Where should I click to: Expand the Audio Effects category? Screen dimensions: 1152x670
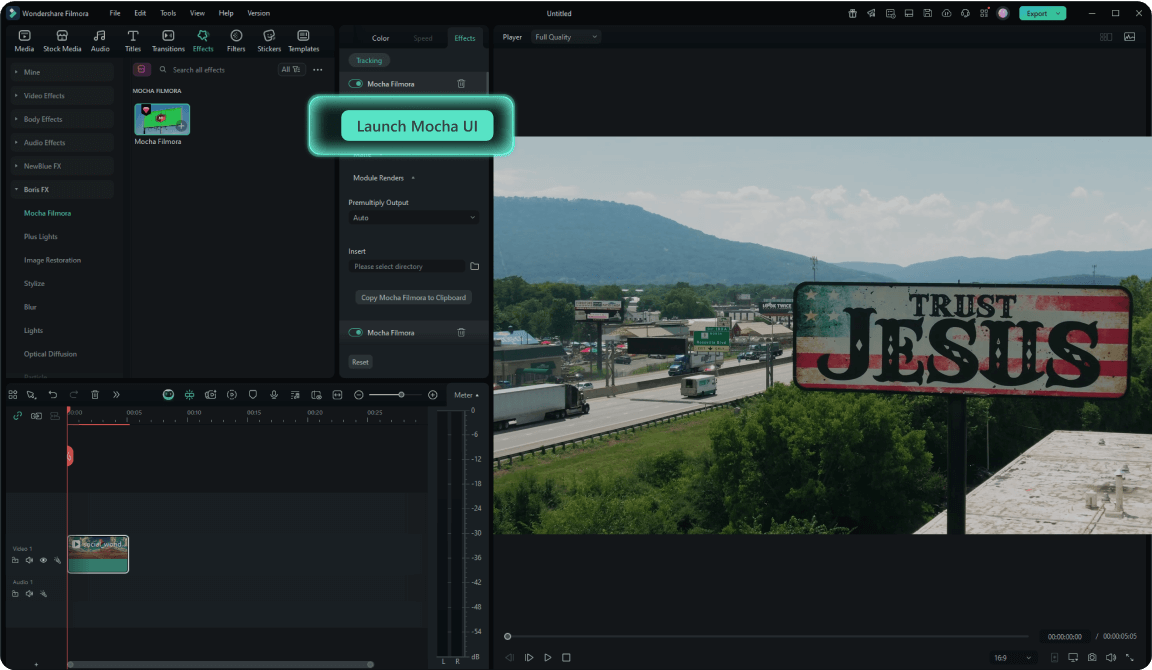[62, 143]
